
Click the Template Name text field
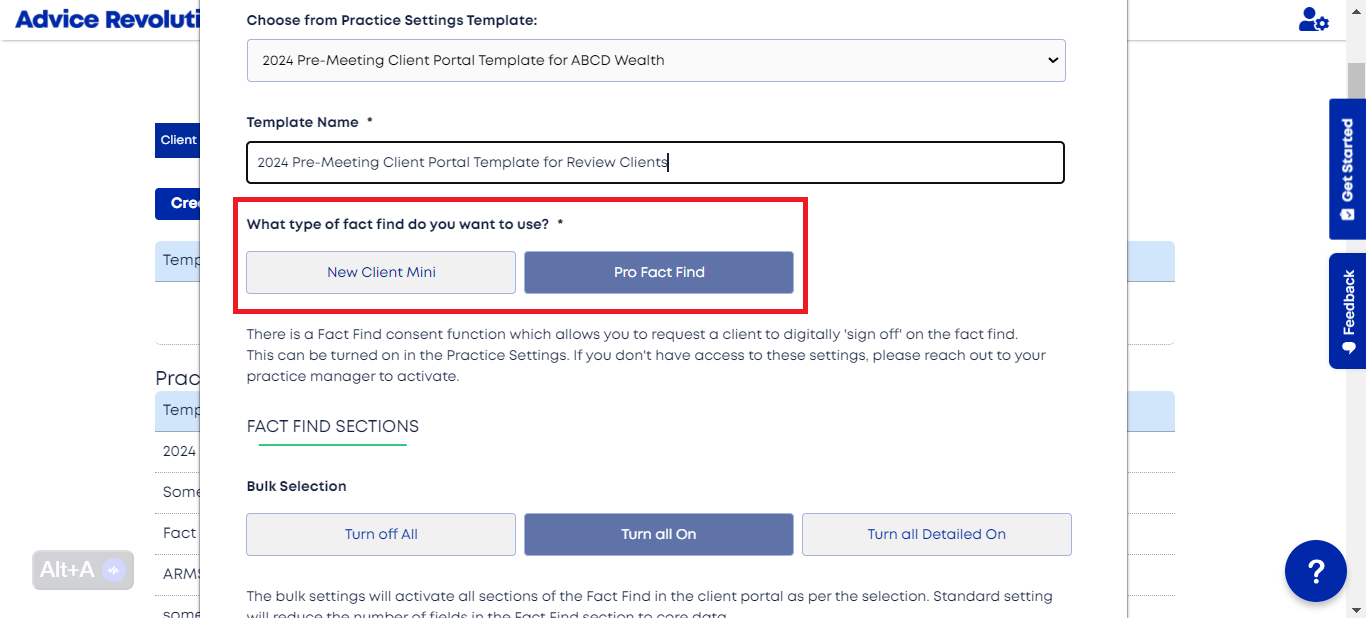656,162
